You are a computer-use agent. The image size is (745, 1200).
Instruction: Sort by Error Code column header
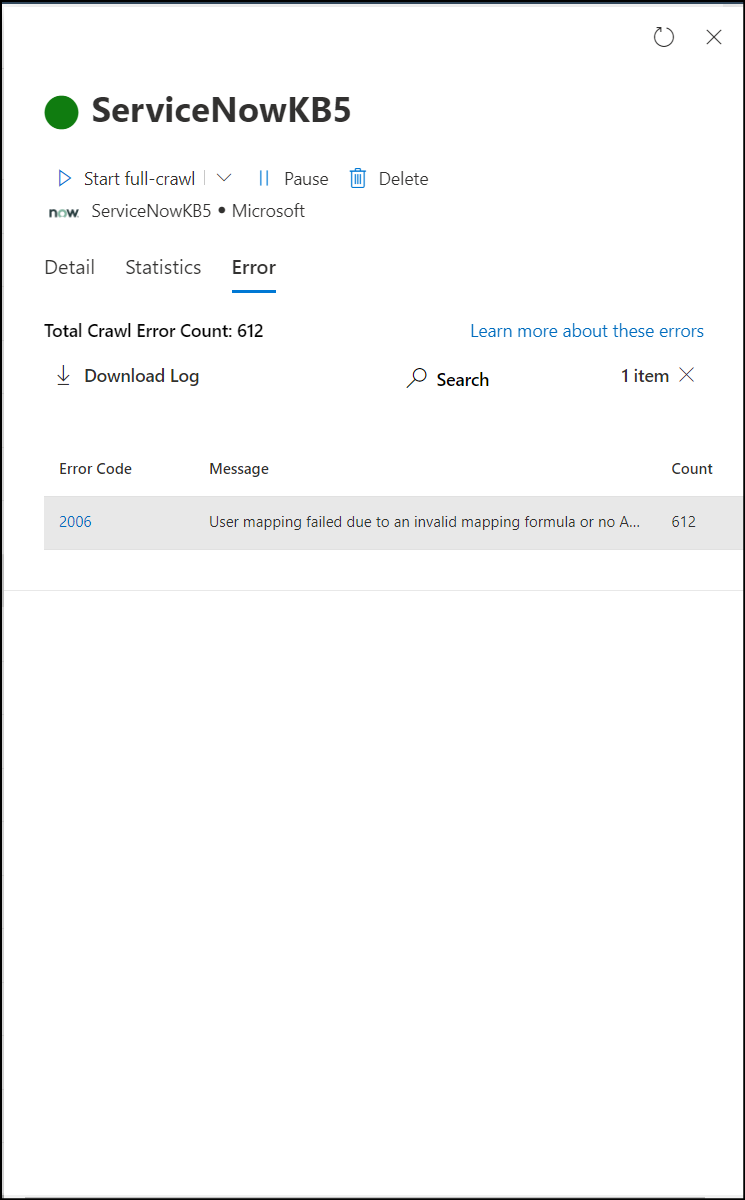[x=95, y=469]
